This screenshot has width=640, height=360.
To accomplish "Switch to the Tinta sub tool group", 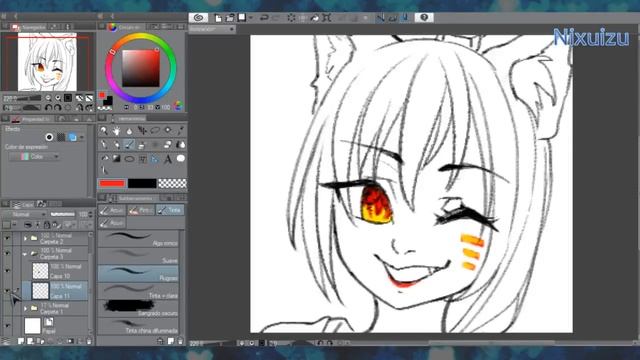I will coord(170,210).
